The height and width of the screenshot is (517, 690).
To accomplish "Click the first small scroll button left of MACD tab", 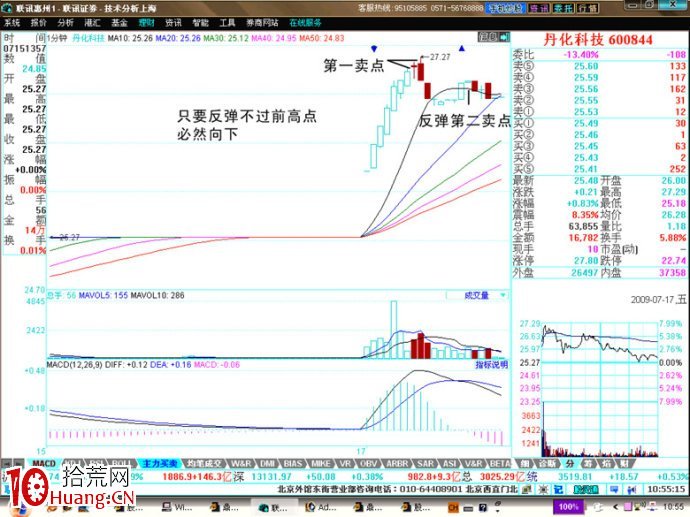I will tap(7, 463).
